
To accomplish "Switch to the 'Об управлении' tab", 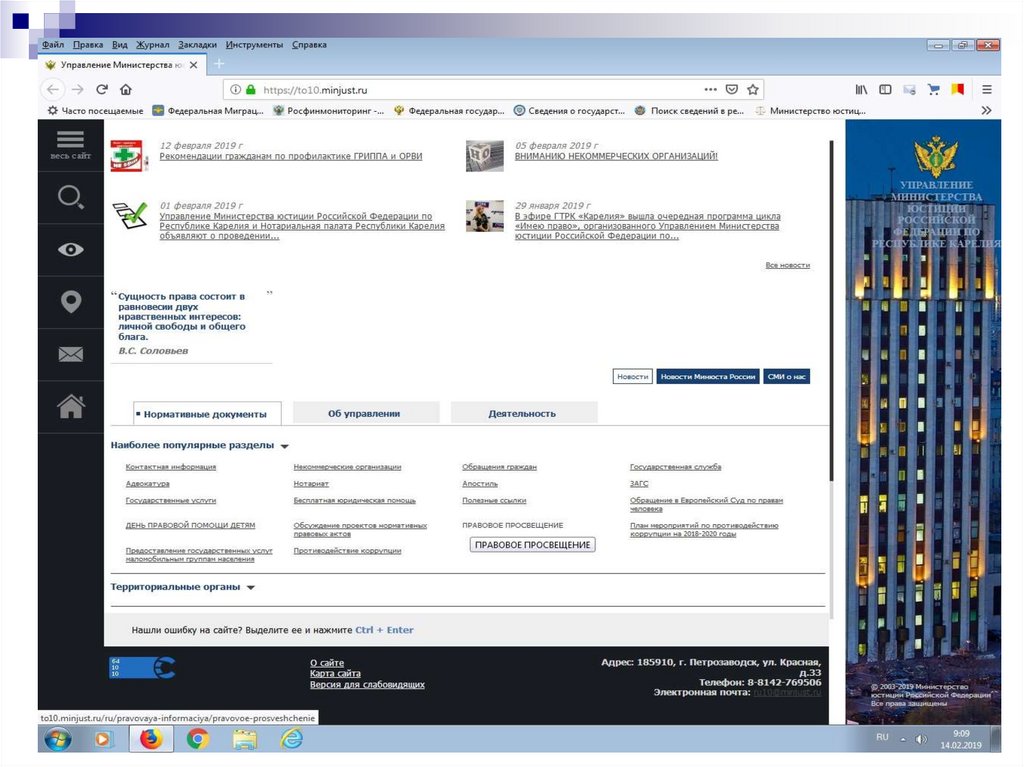I will [364, 413].
